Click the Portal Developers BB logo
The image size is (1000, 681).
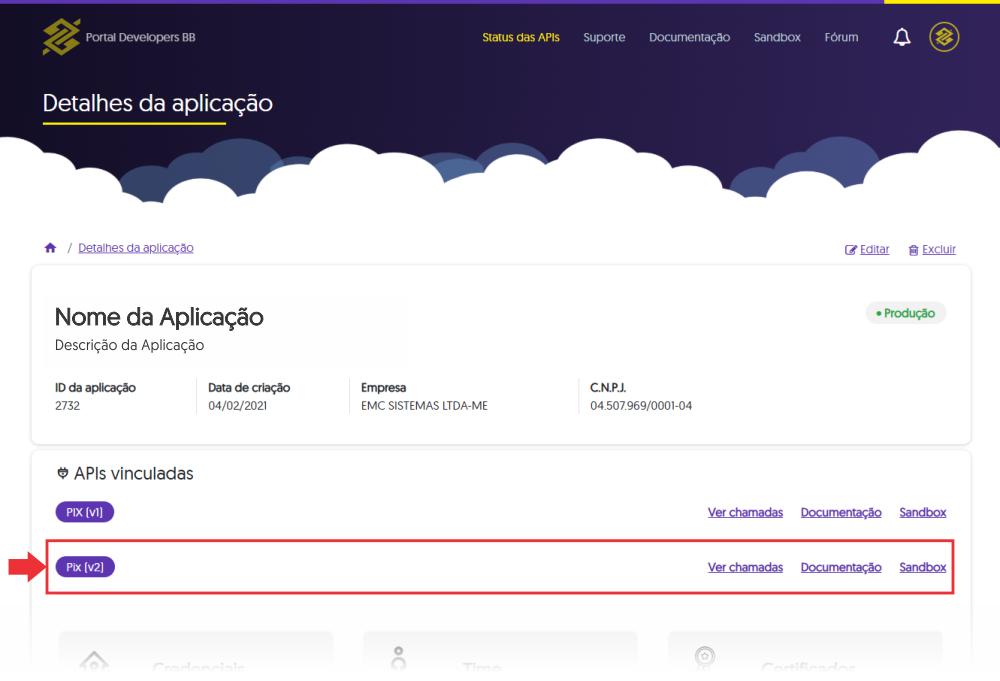[x=118, y=36]
